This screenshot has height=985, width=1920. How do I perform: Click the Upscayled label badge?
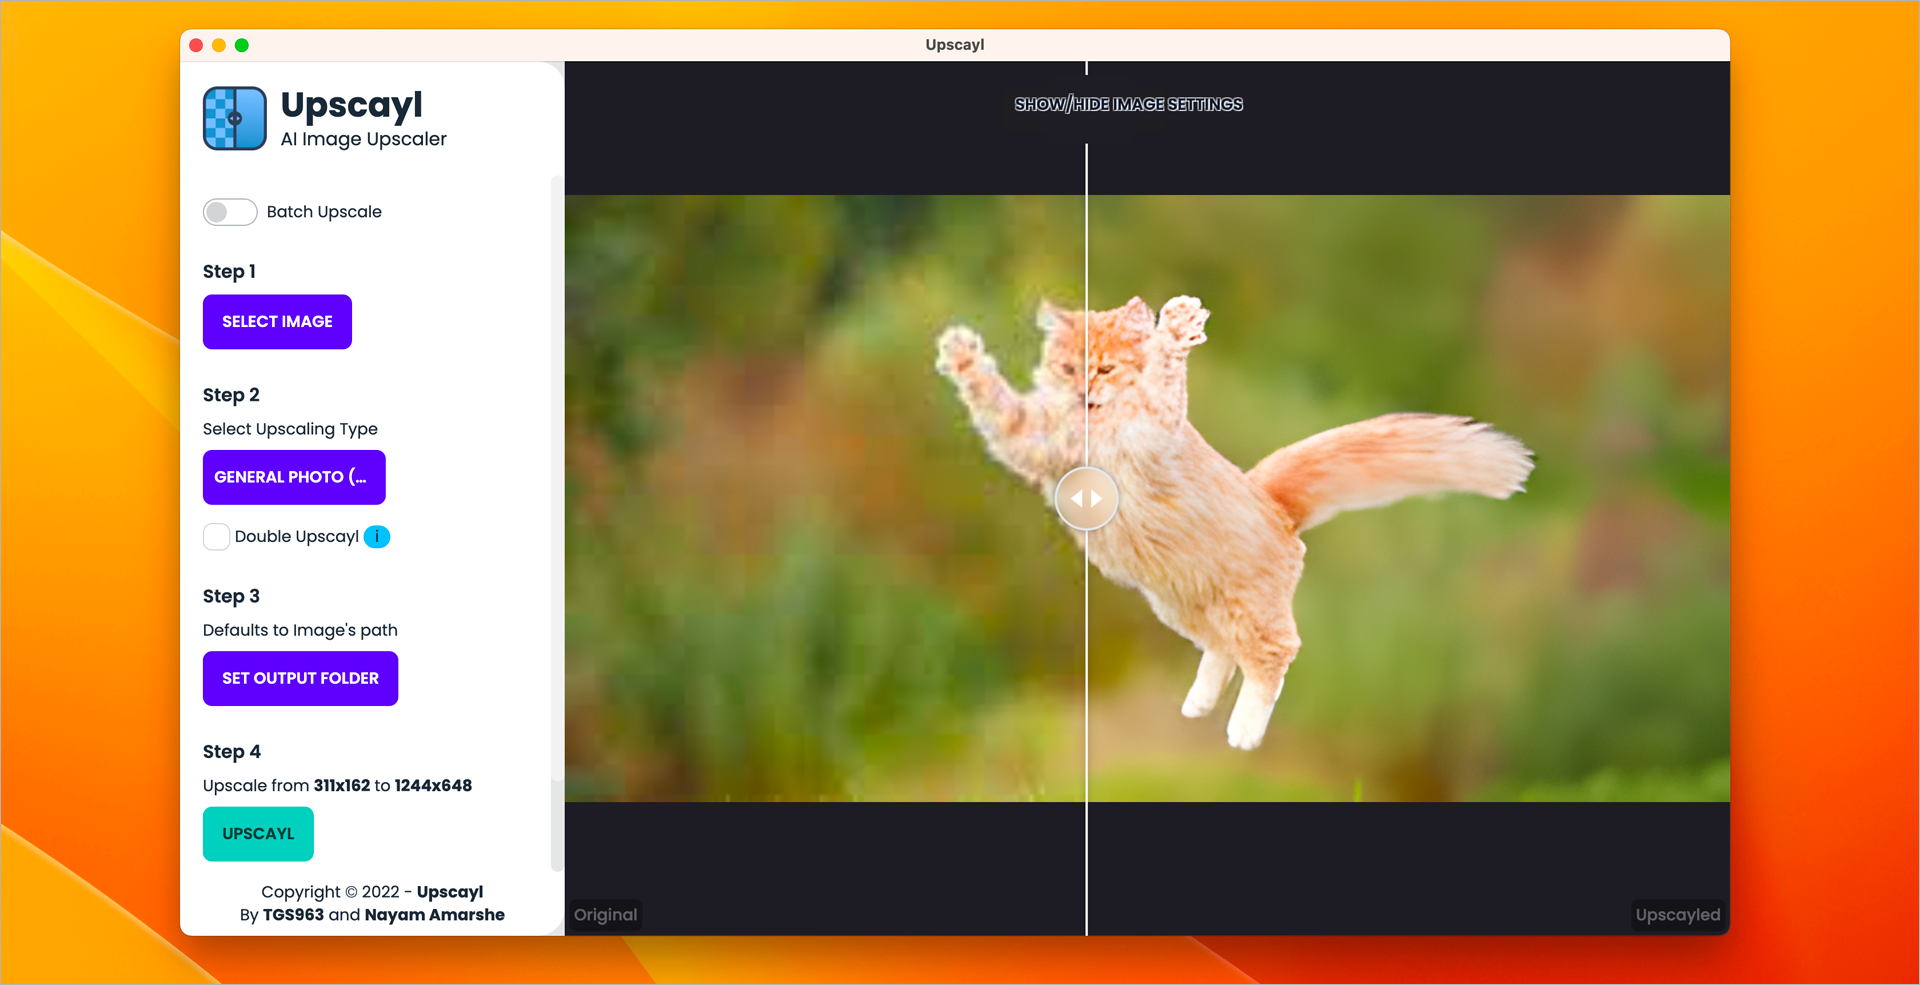point(1677,915)
